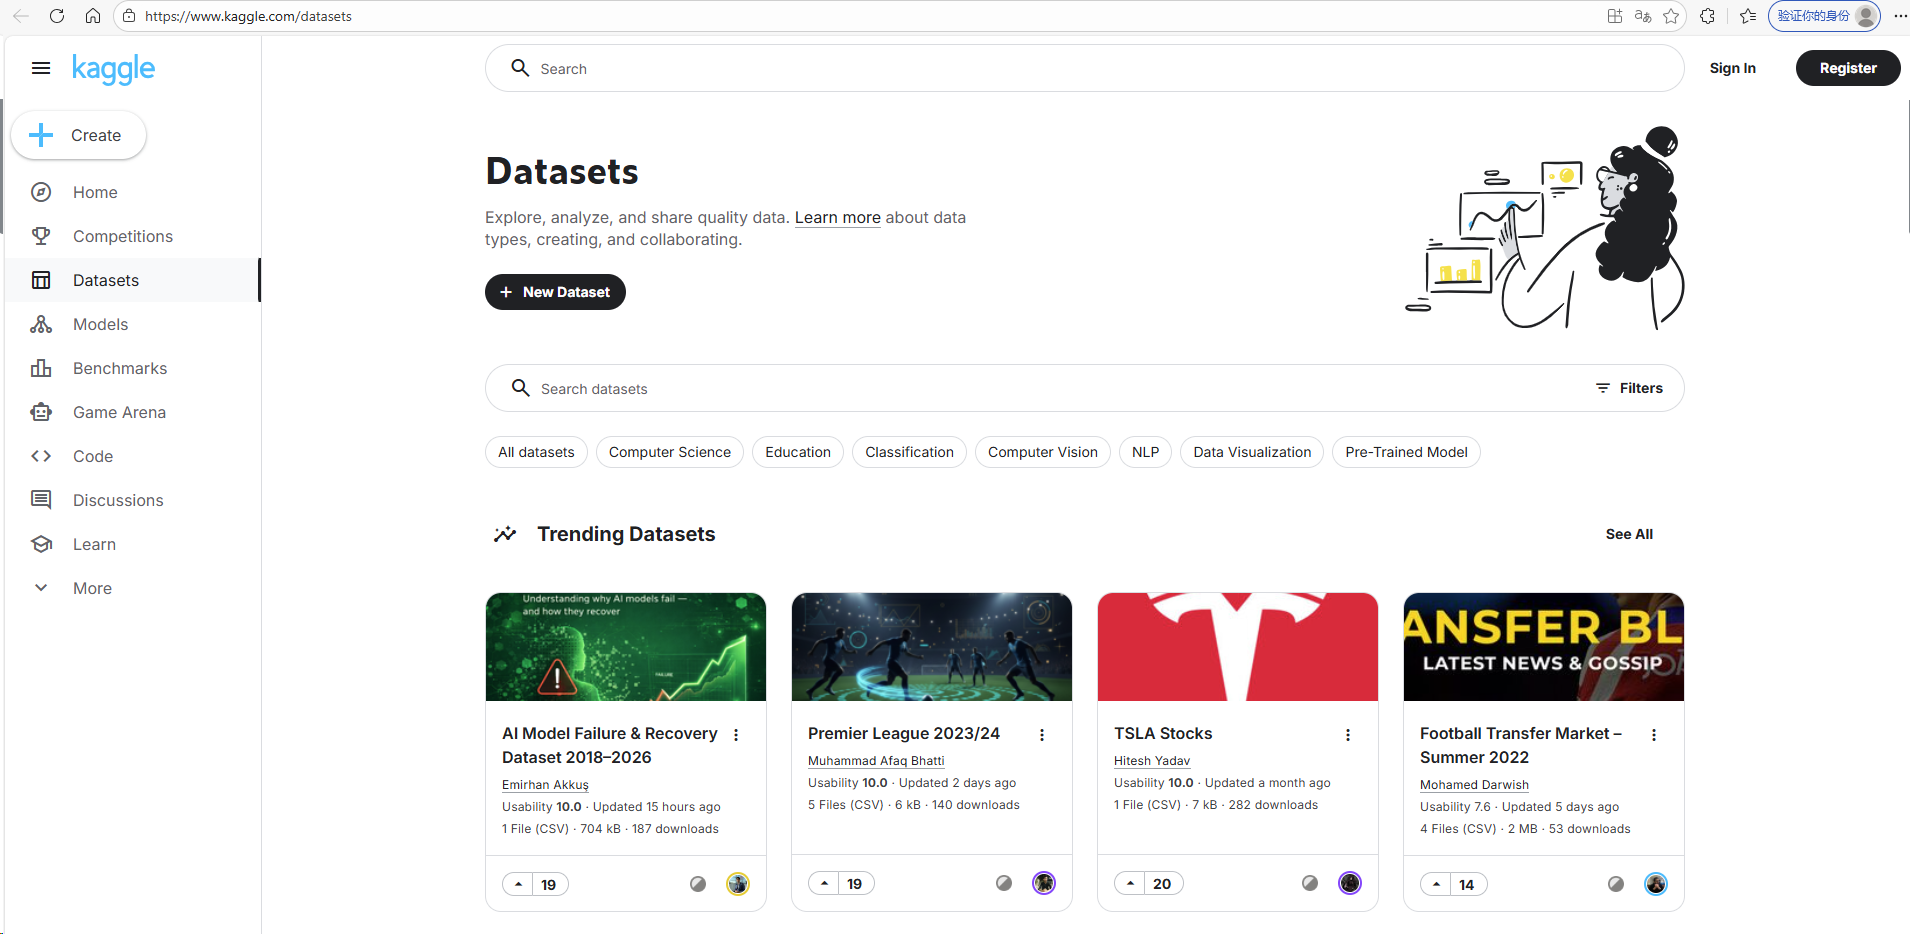Image resolution: width=1910 pixels, height=934 pixels.
Task: Click the Models icon in sidebar
Action: [41, 324]
